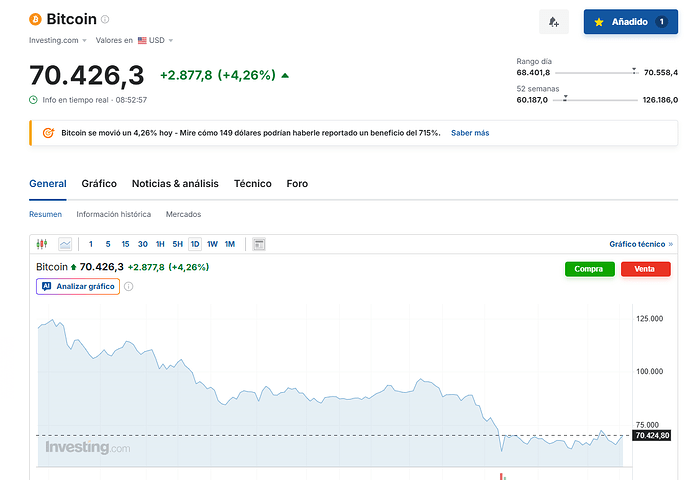This screenshot has width=690, height=480.
Task: Click the large price 70.426,3
Action: 87,75
